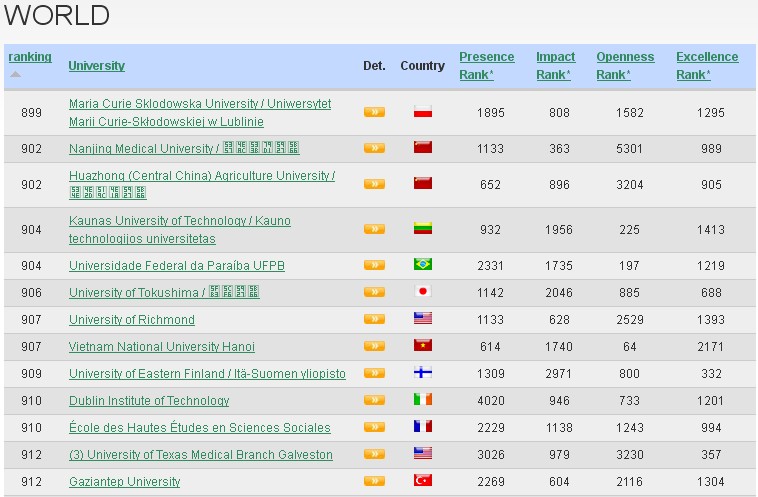758x497 pixels.
Task: Click the Brazil flag icon
Action: (x=422, y=266)
